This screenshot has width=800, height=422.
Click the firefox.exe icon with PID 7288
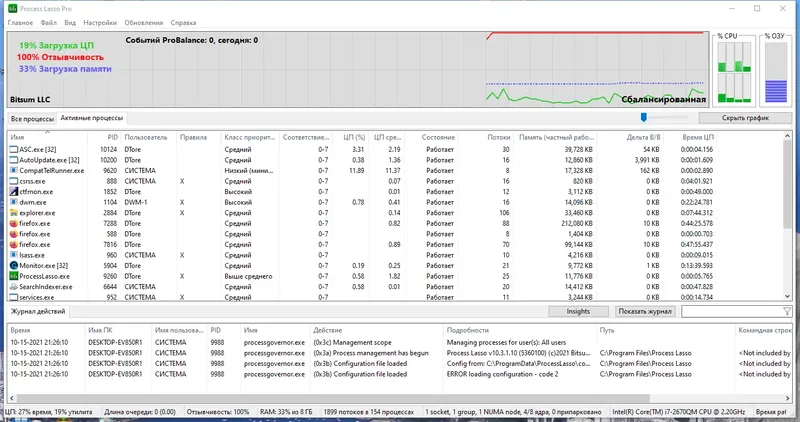point(14,224)
